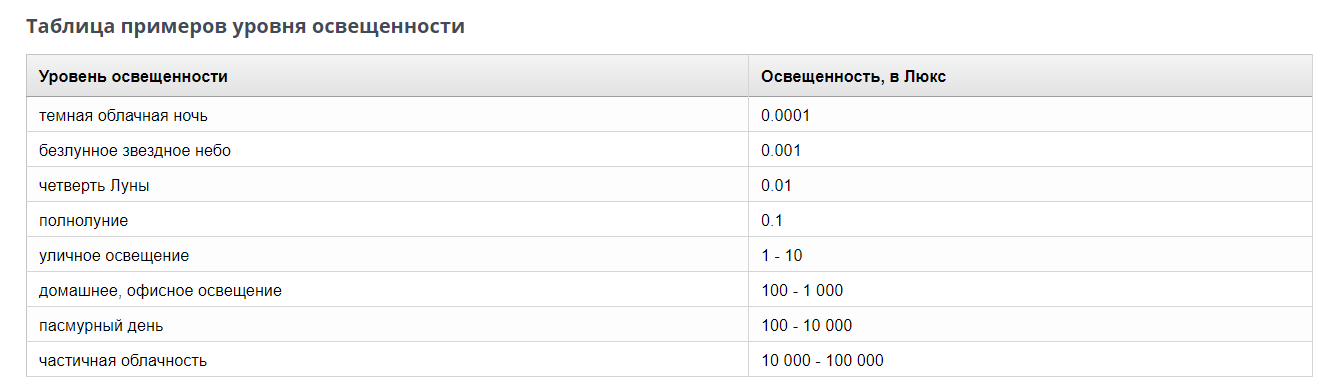Click the '0.1' lux value
This screenshot has width=1319, height=389.
click(x=772, y=220)
